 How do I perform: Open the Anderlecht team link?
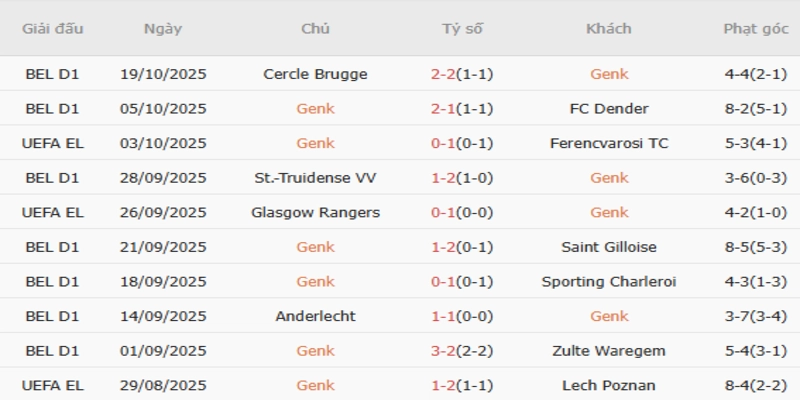tap(315, 316)
